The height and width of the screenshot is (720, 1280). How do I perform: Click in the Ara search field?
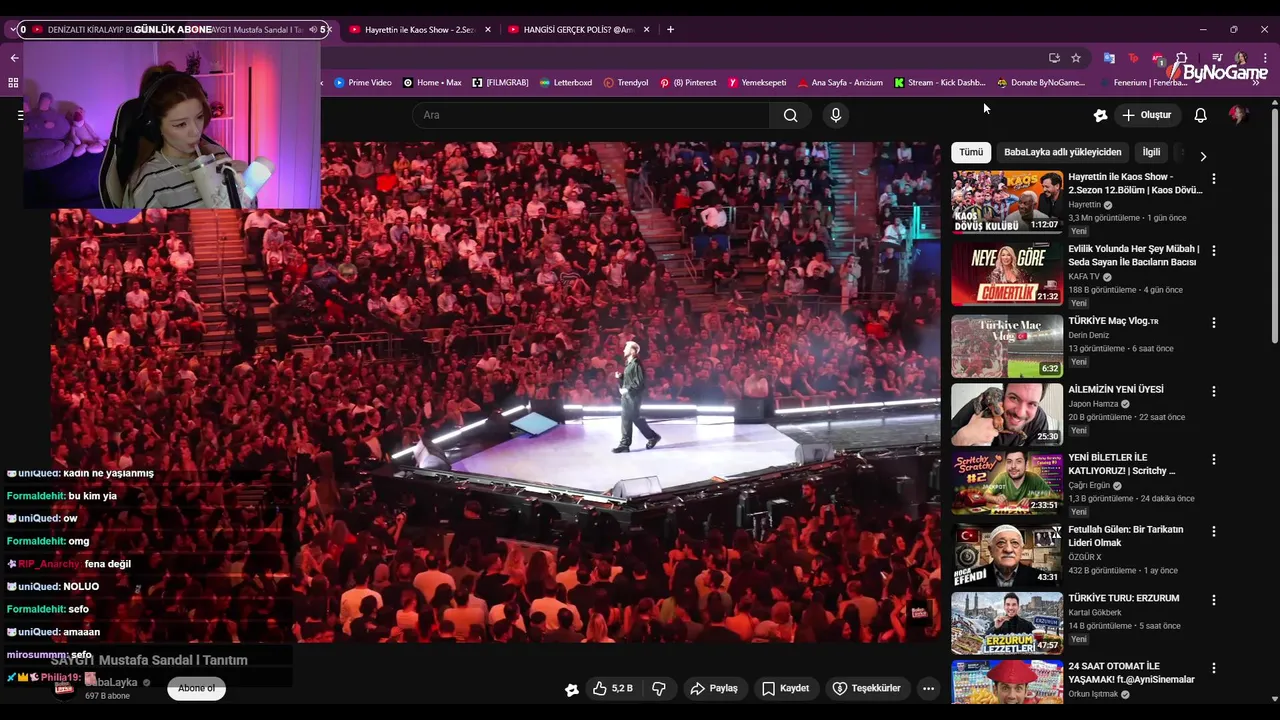click(591, 115)
